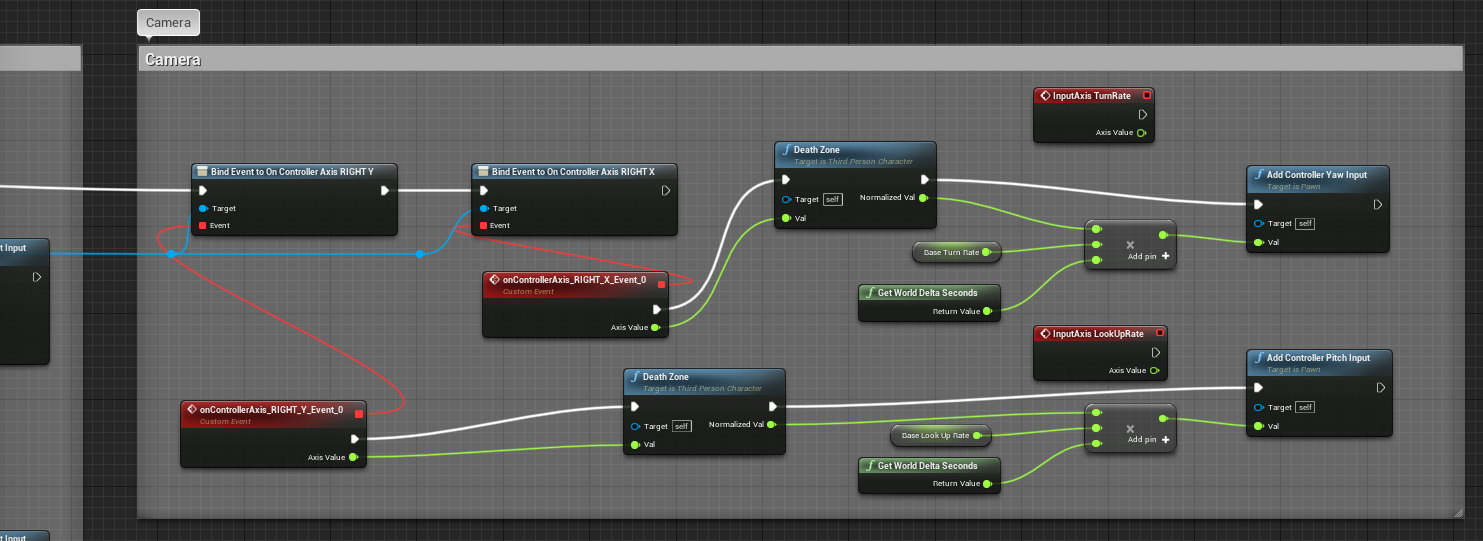Click the delegate pin on onControllerAxis_RIGHT_X_Event_0
The height and width of the screenshot is (541, 1483).
coord(661,284)
